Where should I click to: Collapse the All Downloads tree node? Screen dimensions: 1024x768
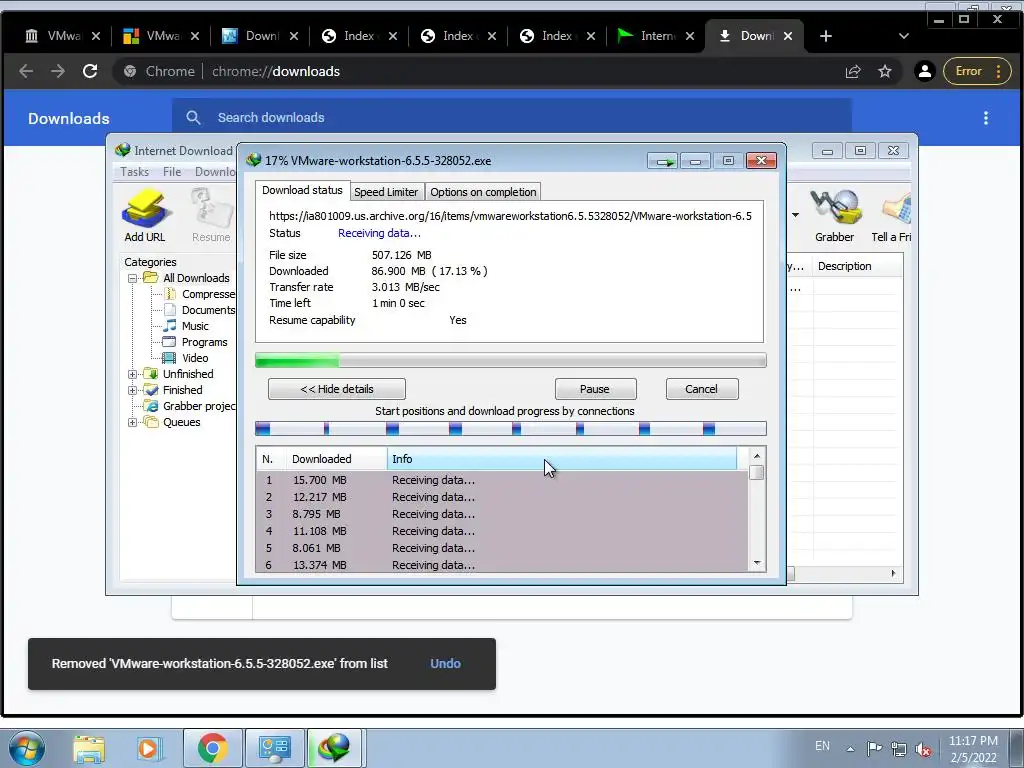coord(133,278)
